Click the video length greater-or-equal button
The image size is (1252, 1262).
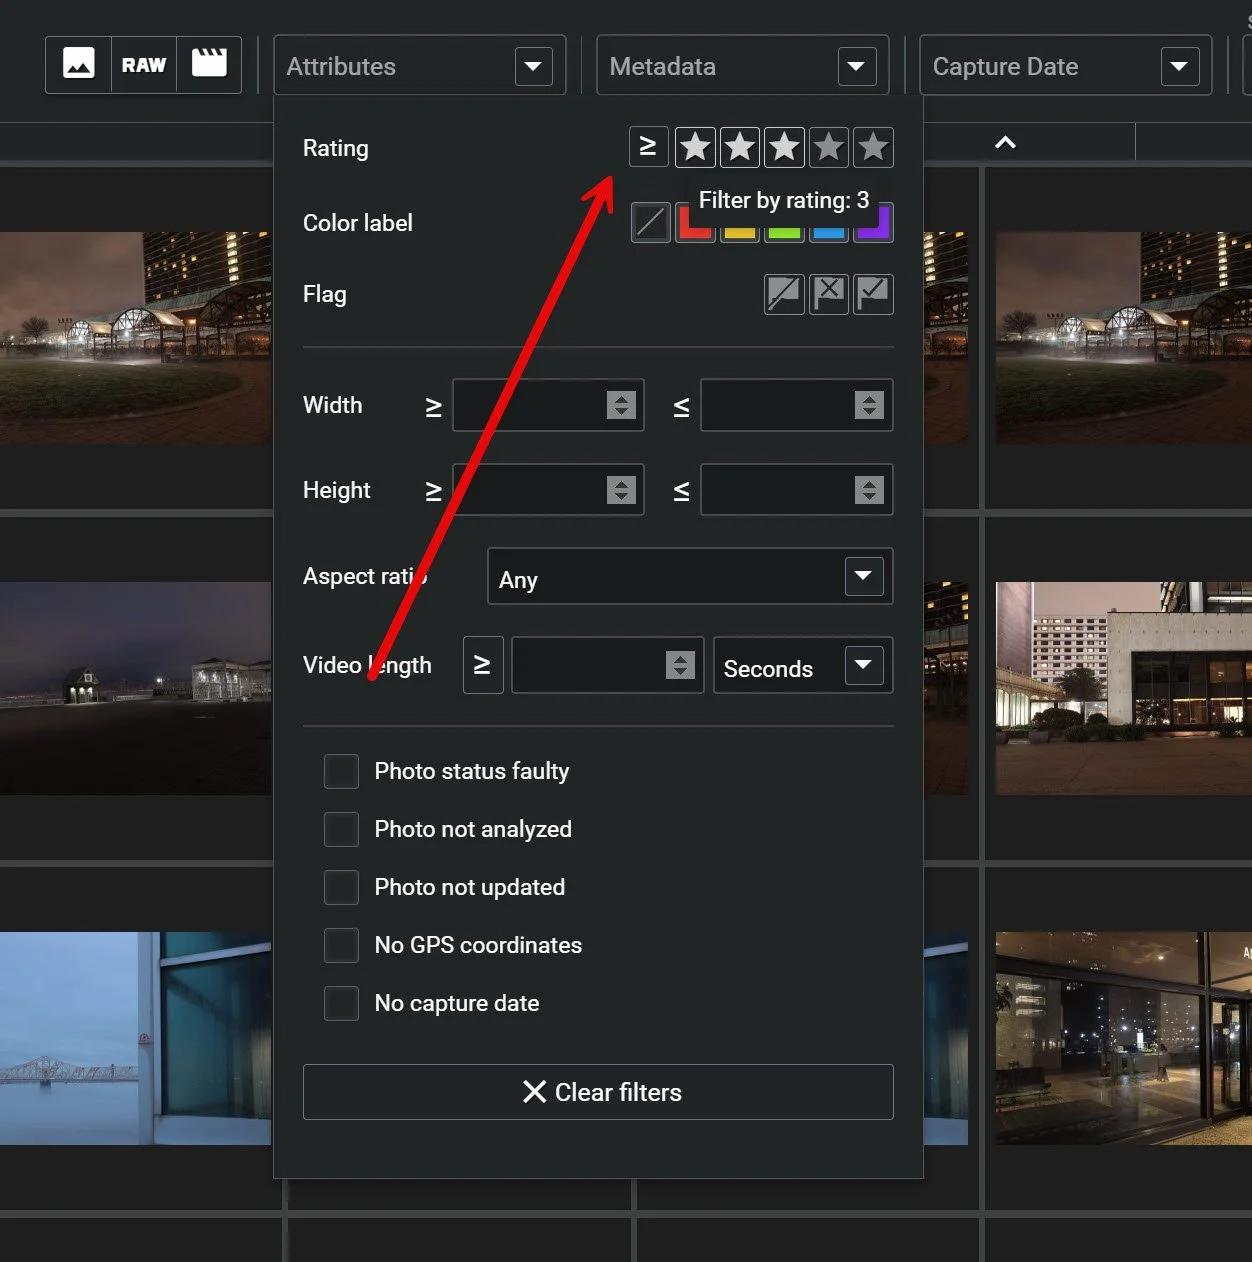[x=482, y=665]
